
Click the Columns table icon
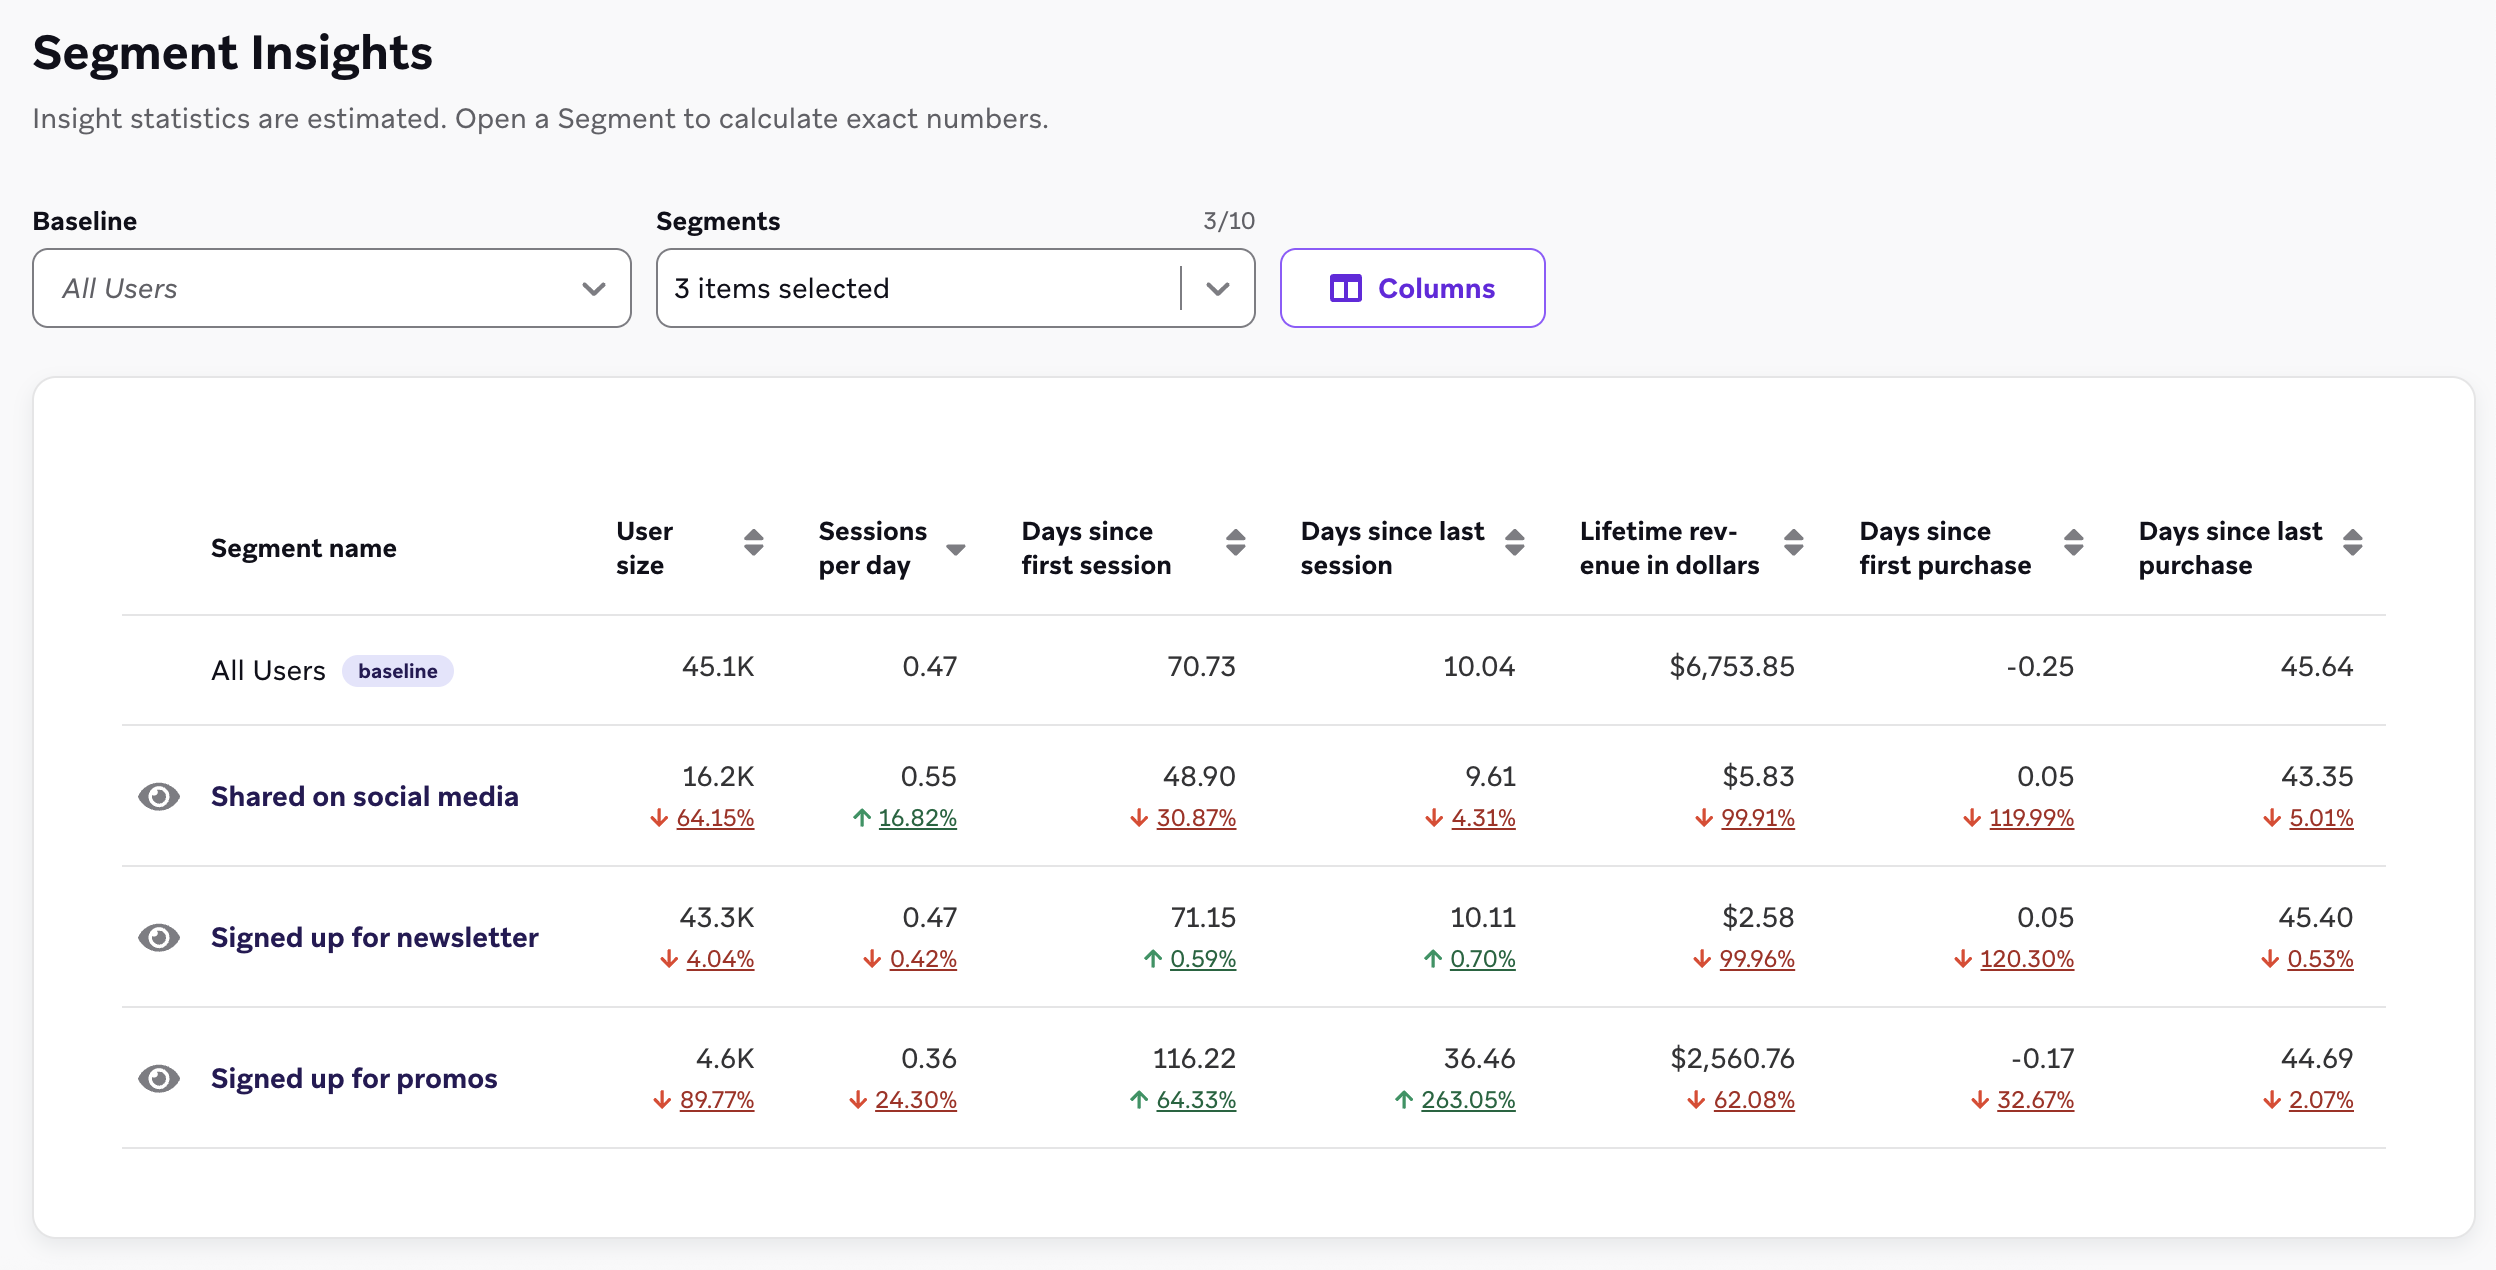1345,289
